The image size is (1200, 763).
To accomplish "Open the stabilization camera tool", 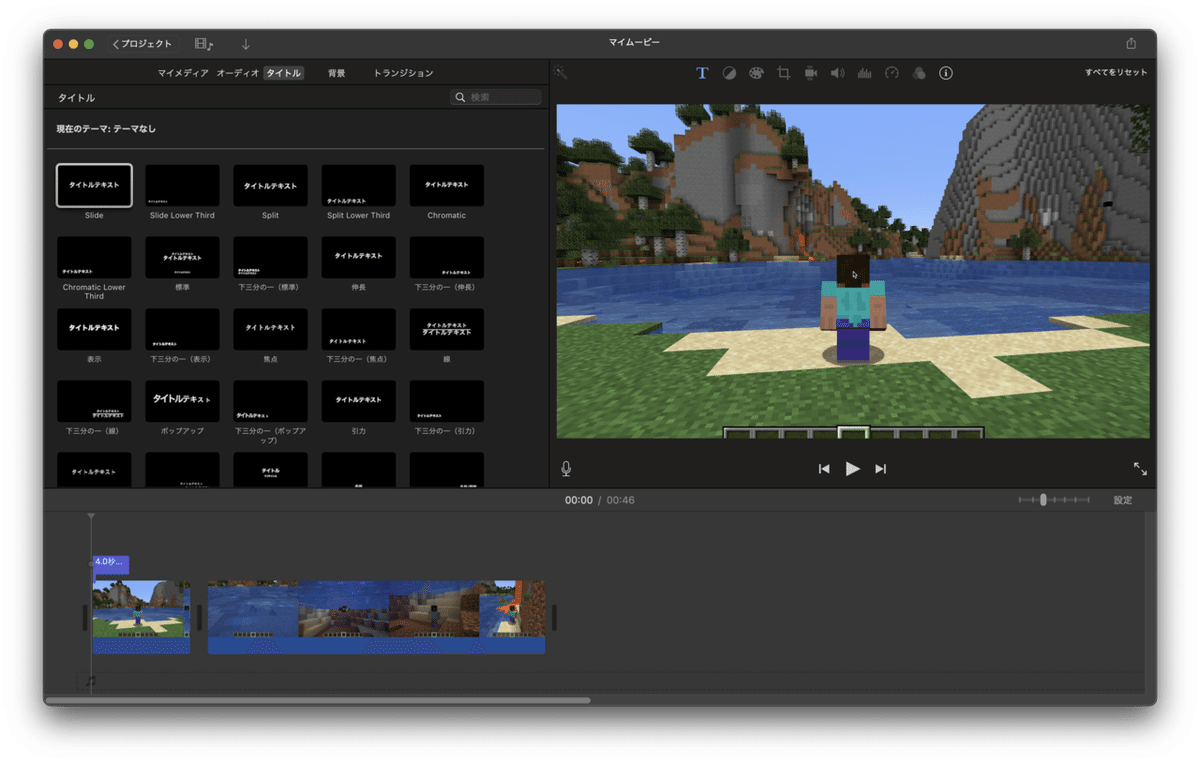I will click(811, 73).
